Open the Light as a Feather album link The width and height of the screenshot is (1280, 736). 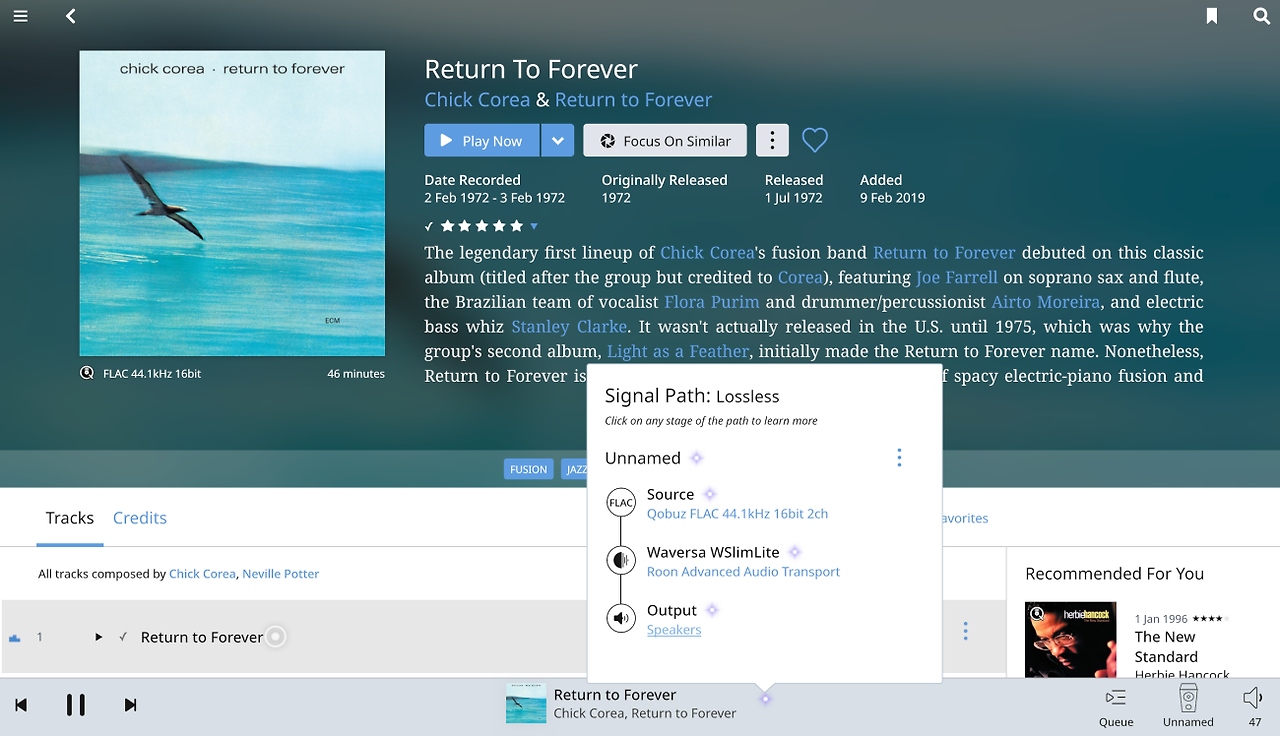click(678, 352)
